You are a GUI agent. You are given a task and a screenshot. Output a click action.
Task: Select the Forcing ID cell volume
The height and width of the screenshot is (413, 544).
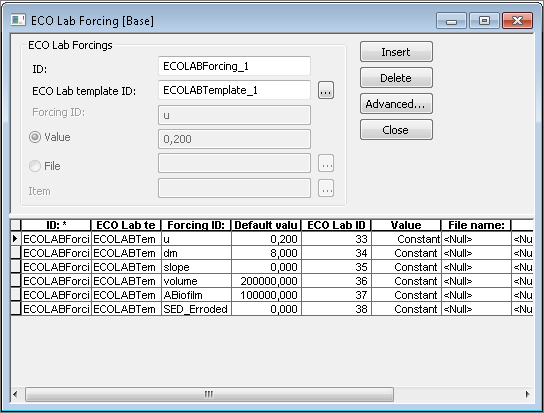click(x=196, y=281)
